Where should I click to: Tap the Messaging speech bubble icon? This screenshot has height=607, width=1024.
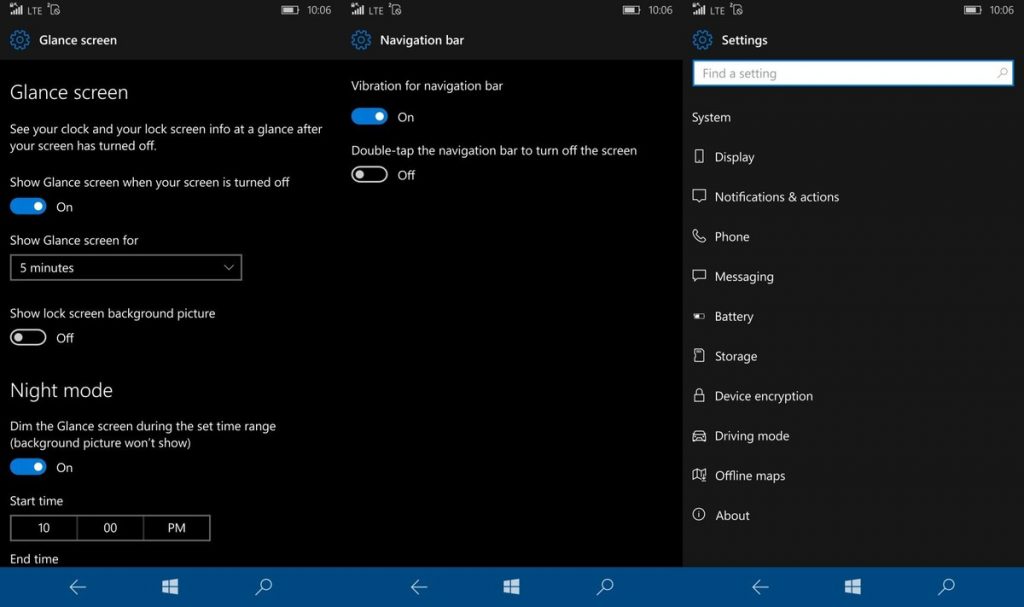click(x=699, y=276)
